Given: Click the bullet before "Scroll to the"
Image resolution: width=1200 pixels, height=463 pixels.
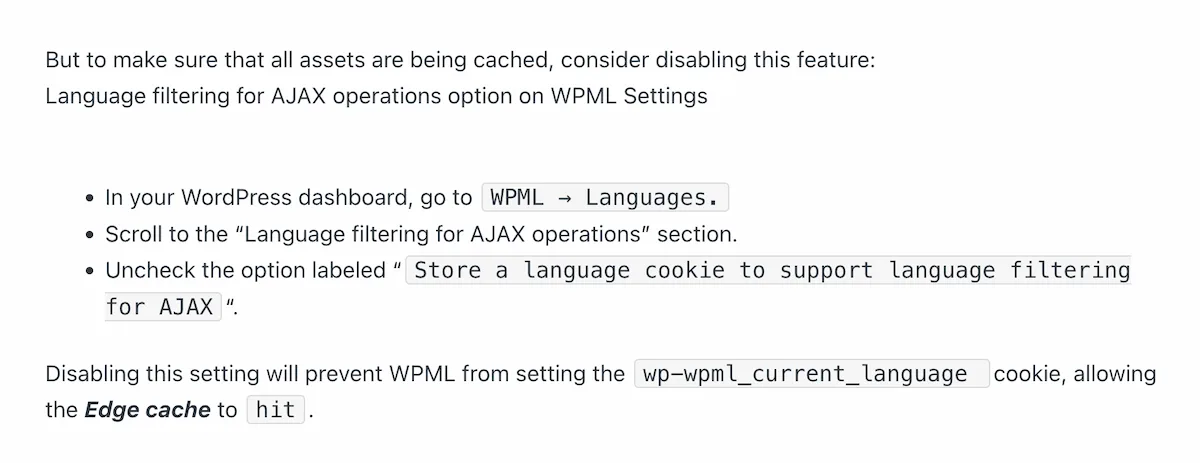Looking at the screenshot, I should pyautogui.click(x=91, y=235).
